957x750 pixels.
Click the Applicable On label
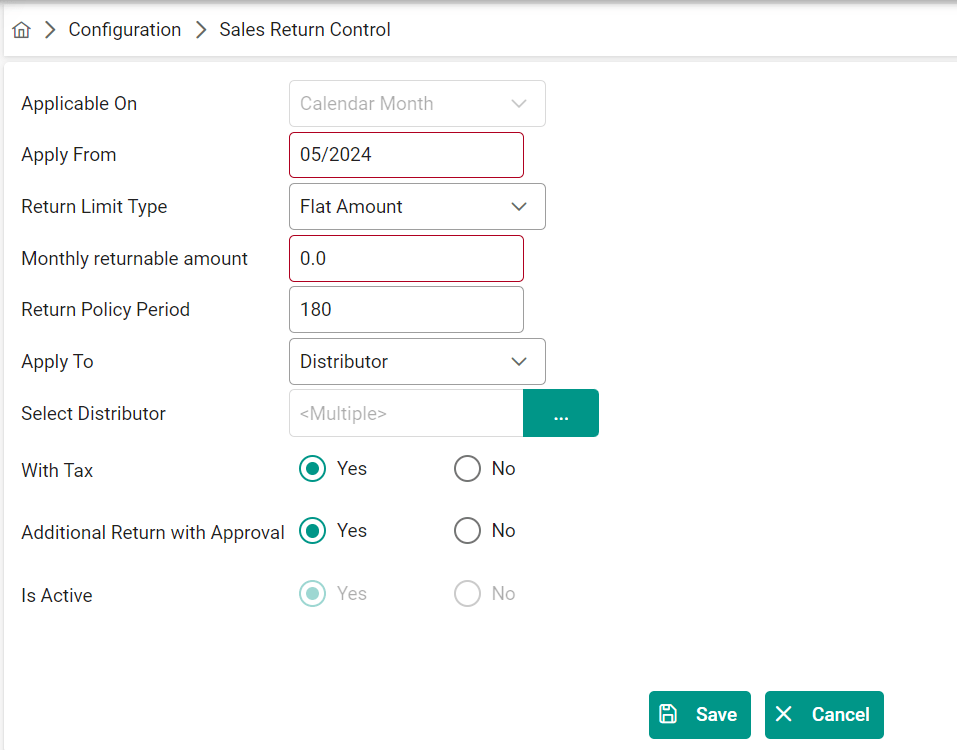79,104
